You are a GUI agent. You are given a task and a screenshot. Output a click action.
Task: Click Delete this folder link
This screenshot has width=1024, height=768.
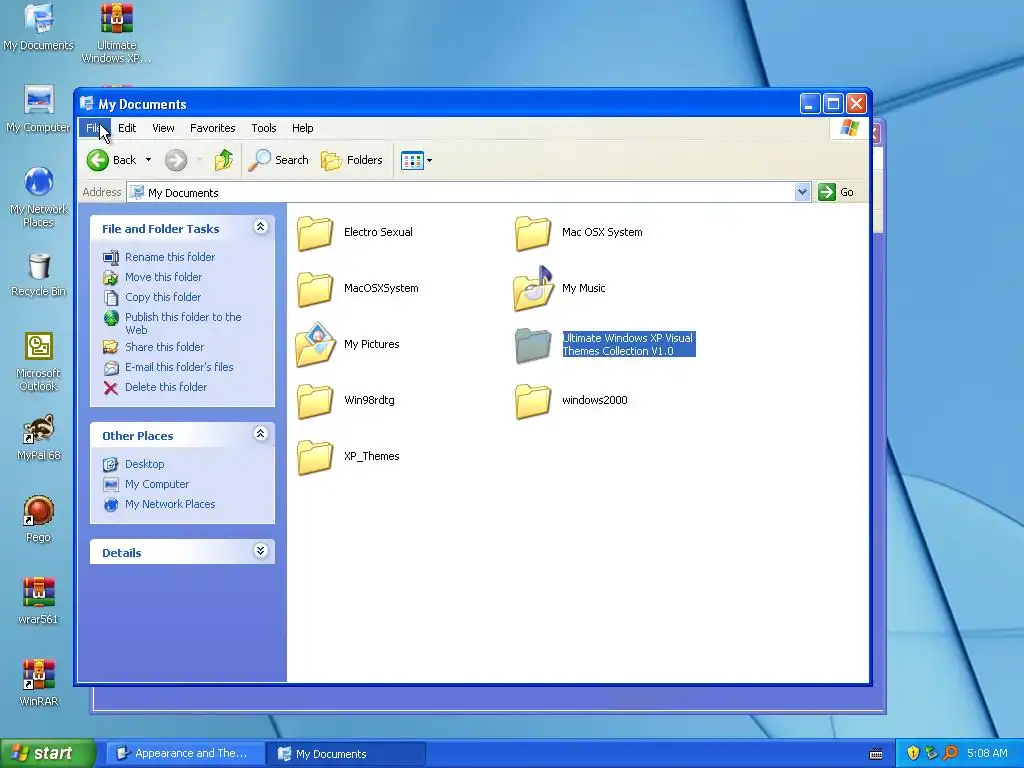point(166,387)
